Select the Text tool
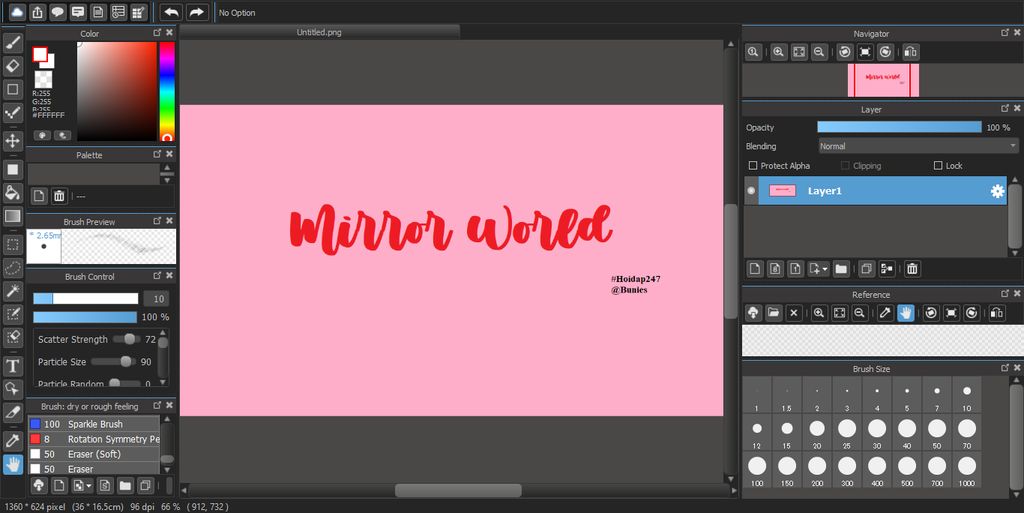Image resolution: width=1024 pixels, height=513 pixels. click(x=12, y=365)
